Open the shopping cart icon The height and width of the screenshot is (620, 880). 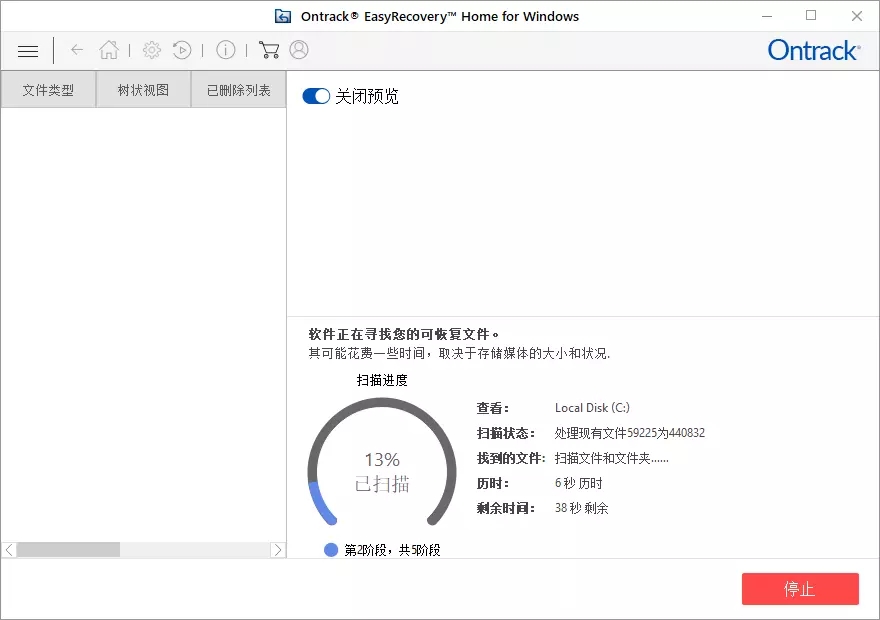pyautogui.click(x=269, y=50)
